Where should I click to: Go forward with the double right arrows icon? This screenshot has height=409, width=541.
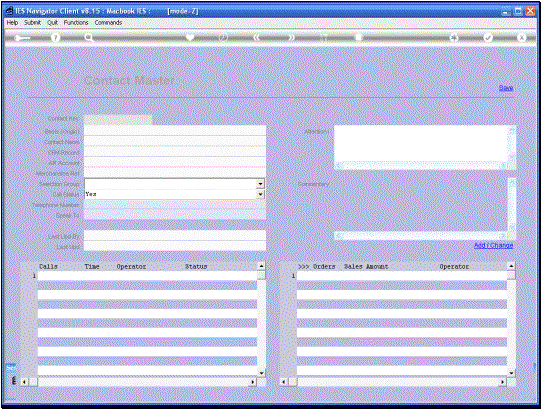point(292,37)
